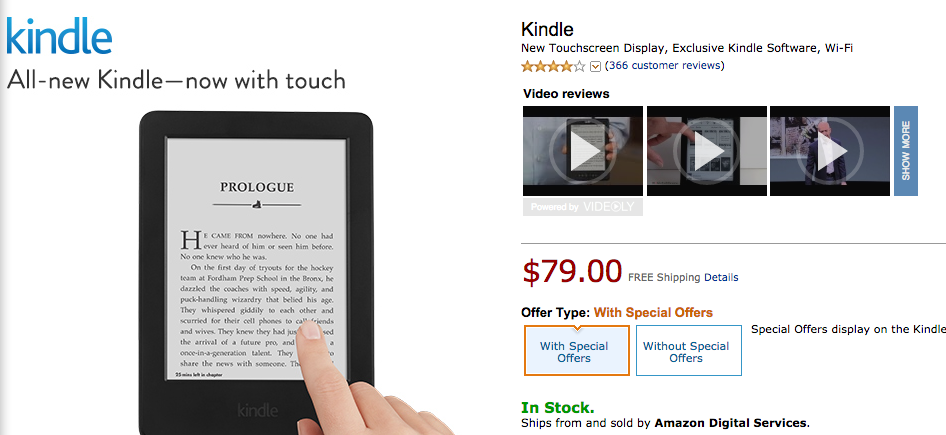Viewport: 946px width, 435px height.
Task: Click the Video reviews heading
Action: click(566, 94)
